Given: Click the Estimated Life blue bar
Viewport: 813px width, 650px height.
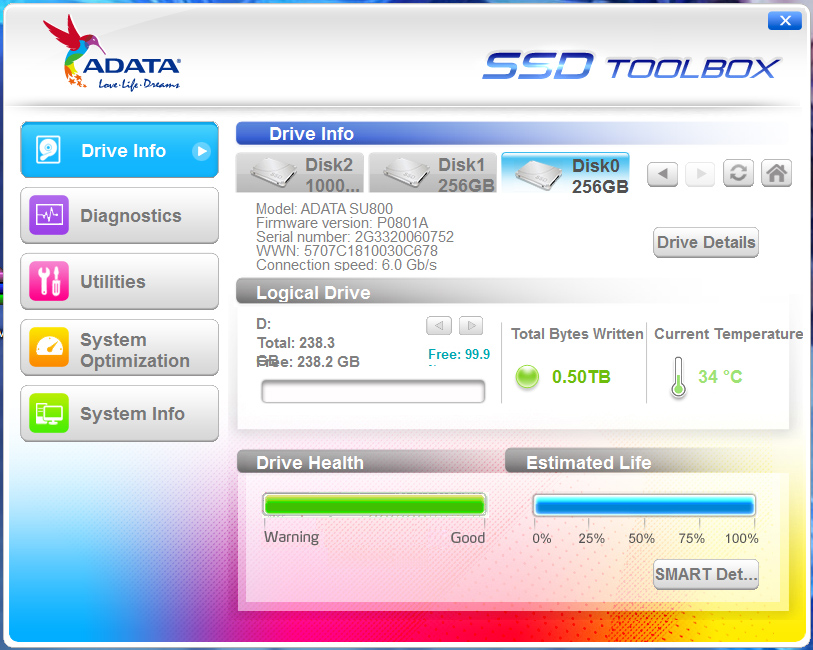Looking at the screenshot, I should [x=644, y=505].
